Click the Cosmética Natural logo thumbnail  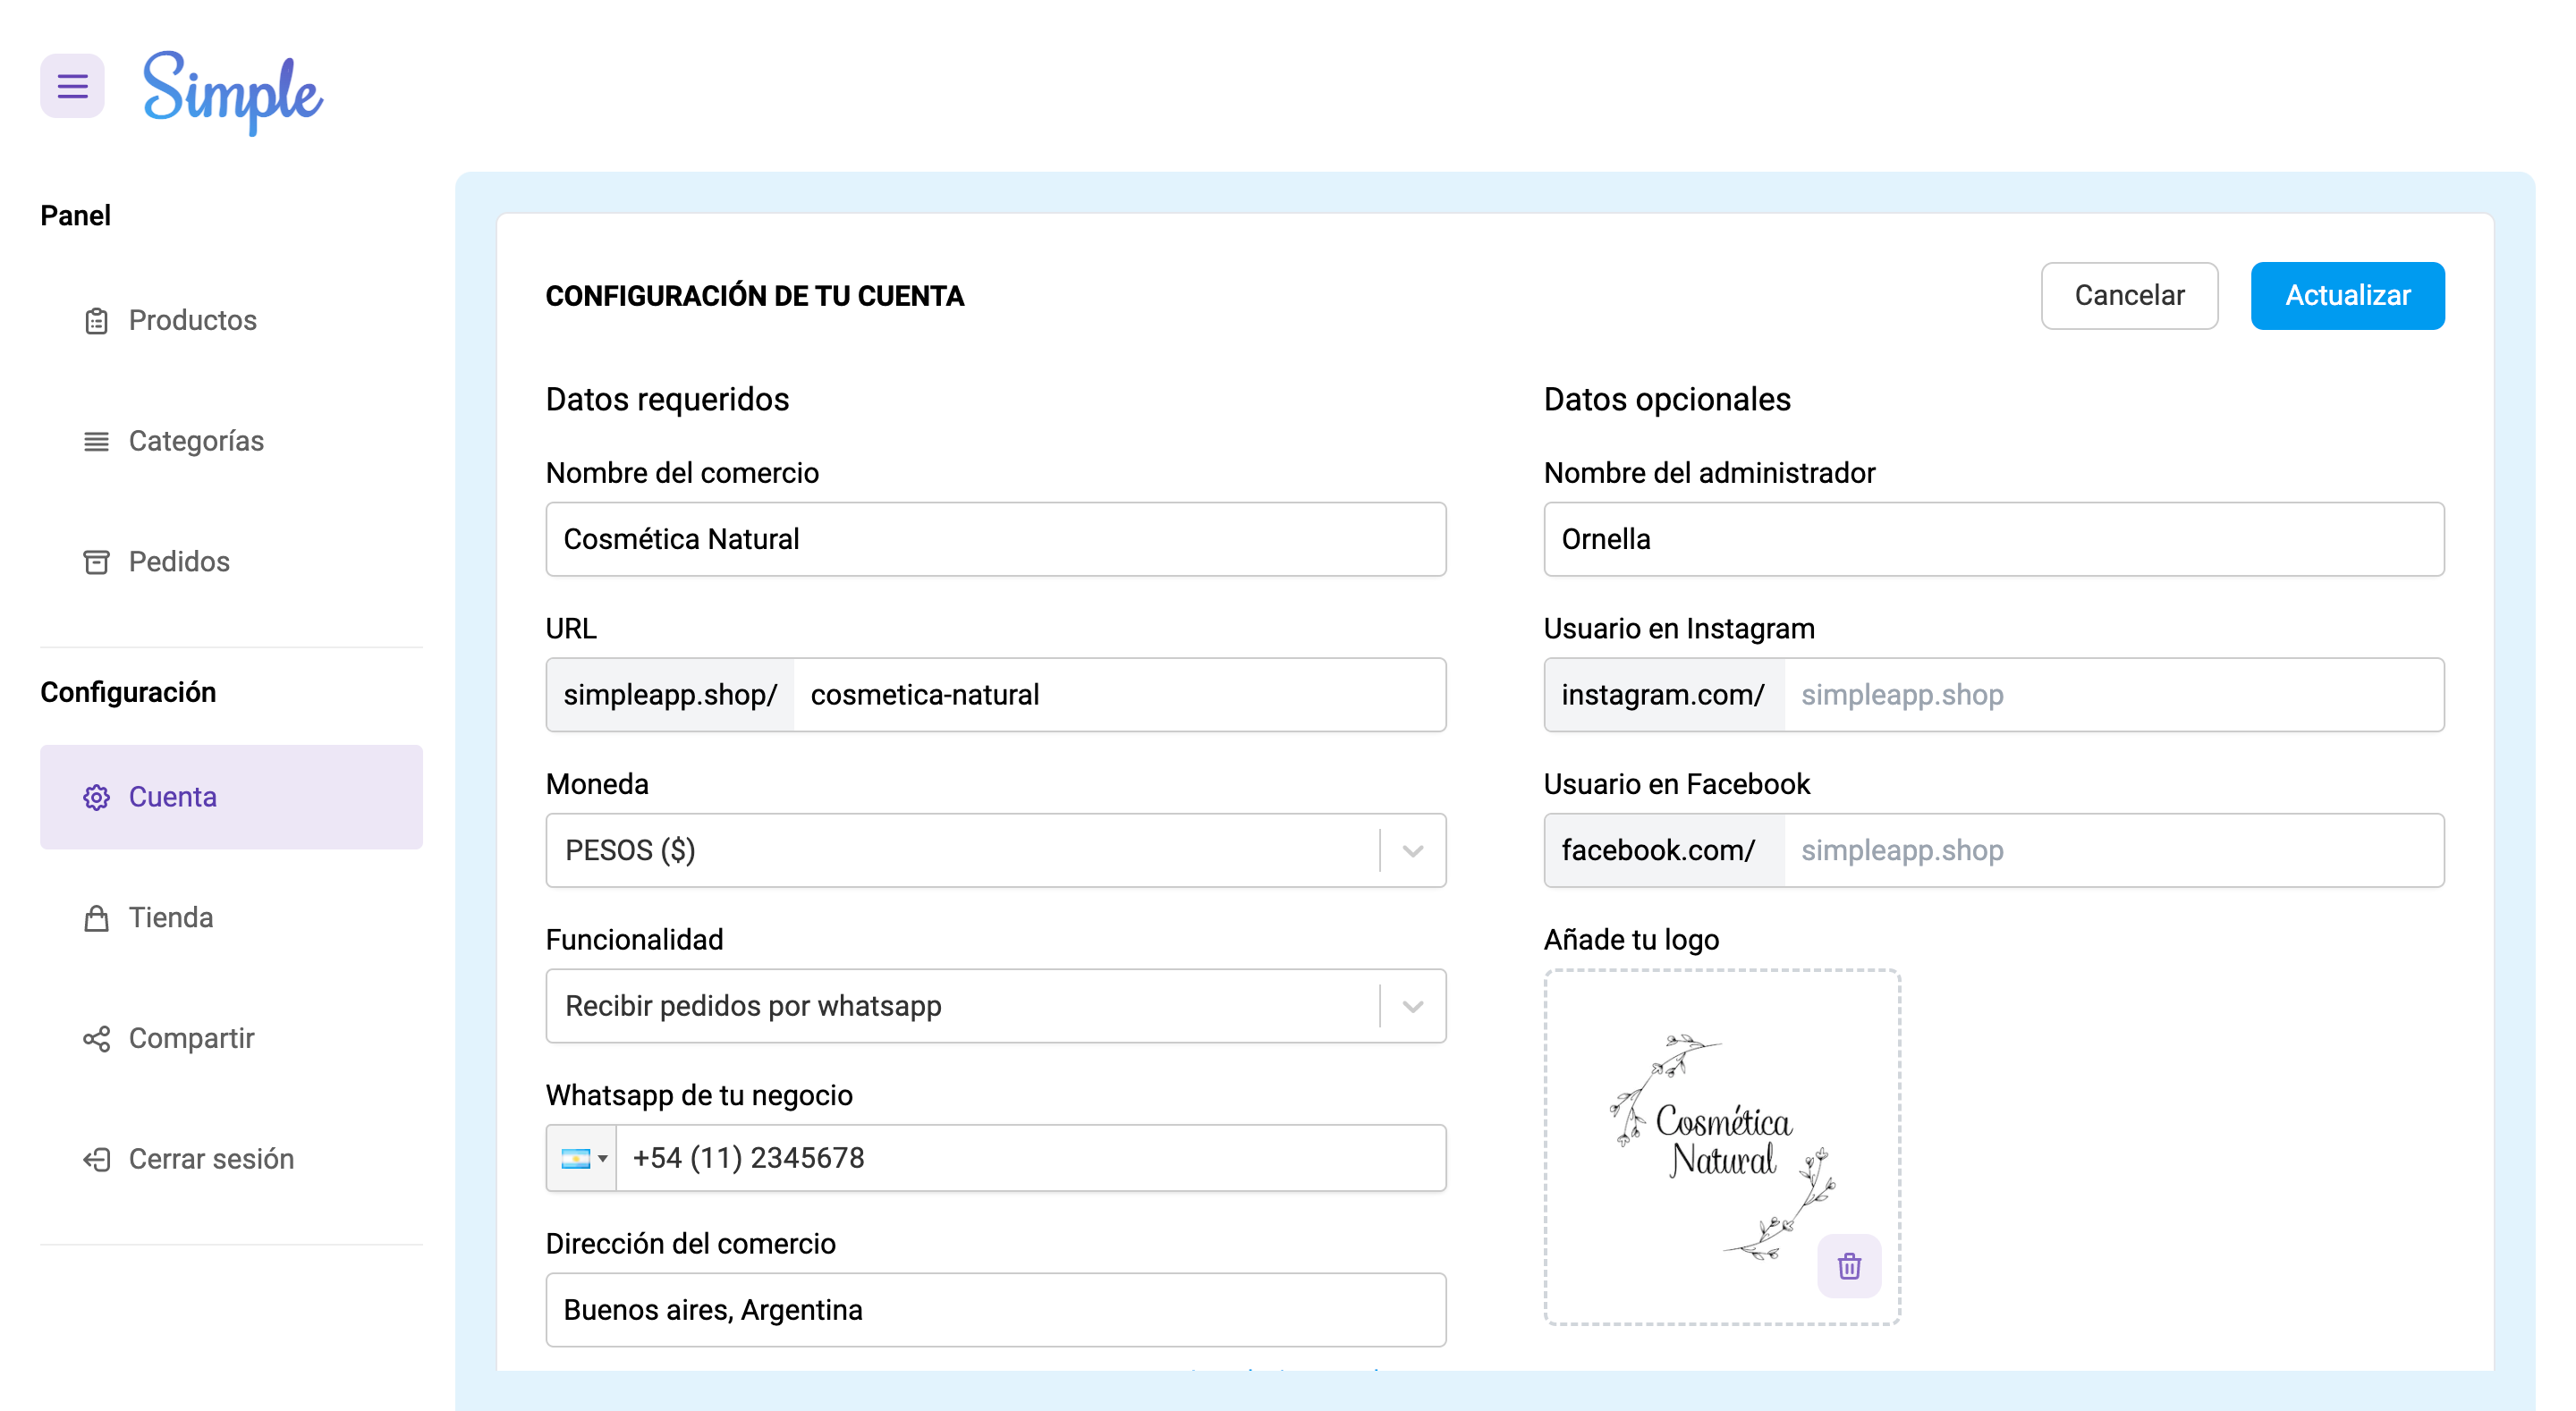coord(1720,1141)
